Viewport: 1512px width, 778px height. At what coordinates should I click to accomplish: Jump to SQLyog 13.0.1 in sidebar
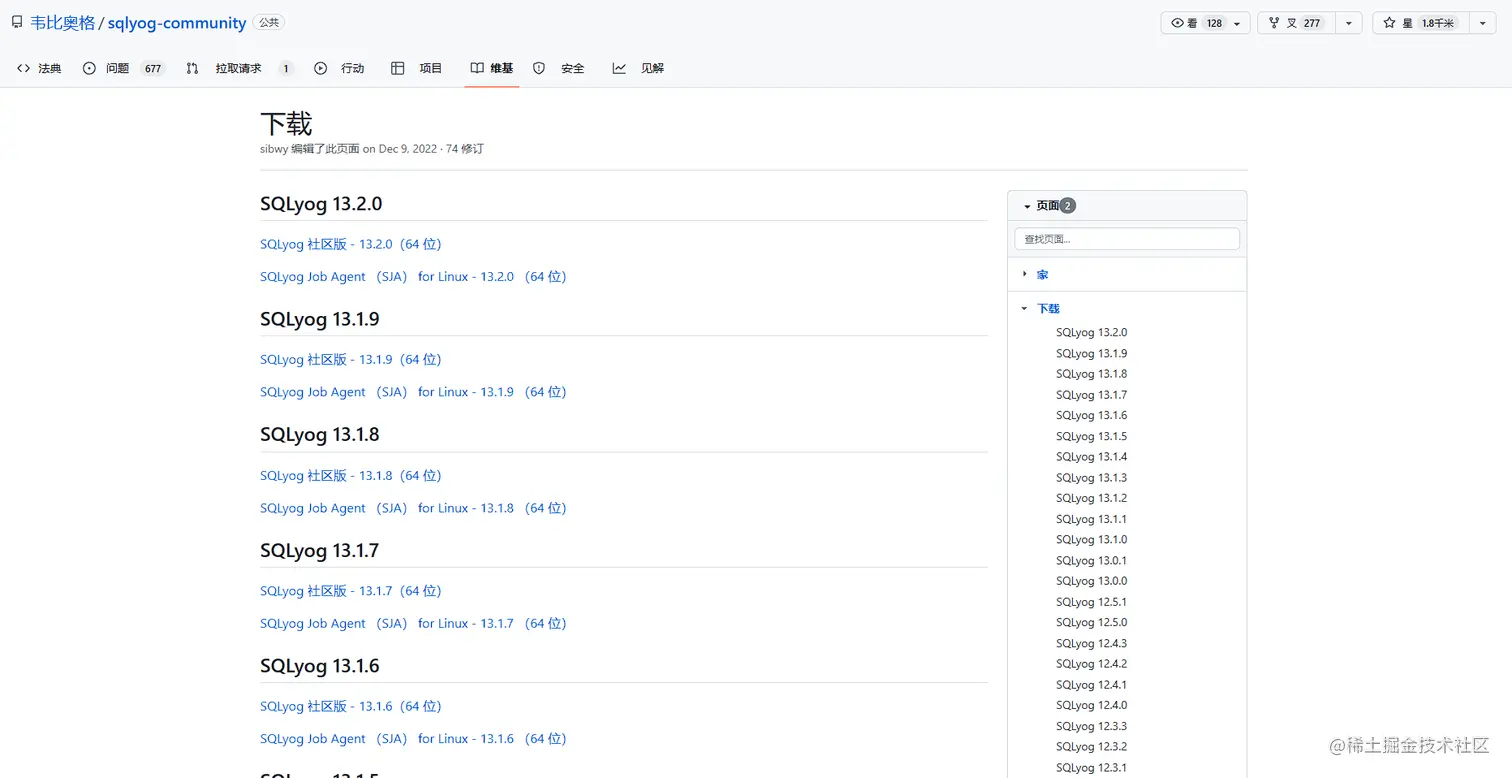tap(1091, 561)
